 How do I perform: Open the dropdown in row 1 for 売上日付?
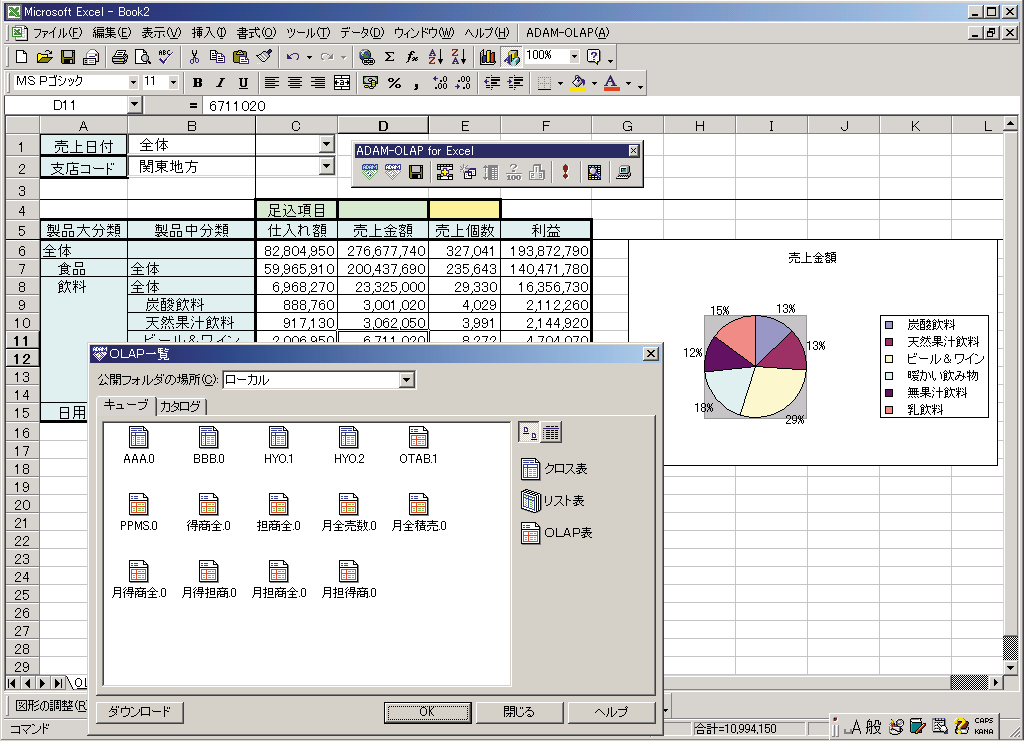[326, 144]
